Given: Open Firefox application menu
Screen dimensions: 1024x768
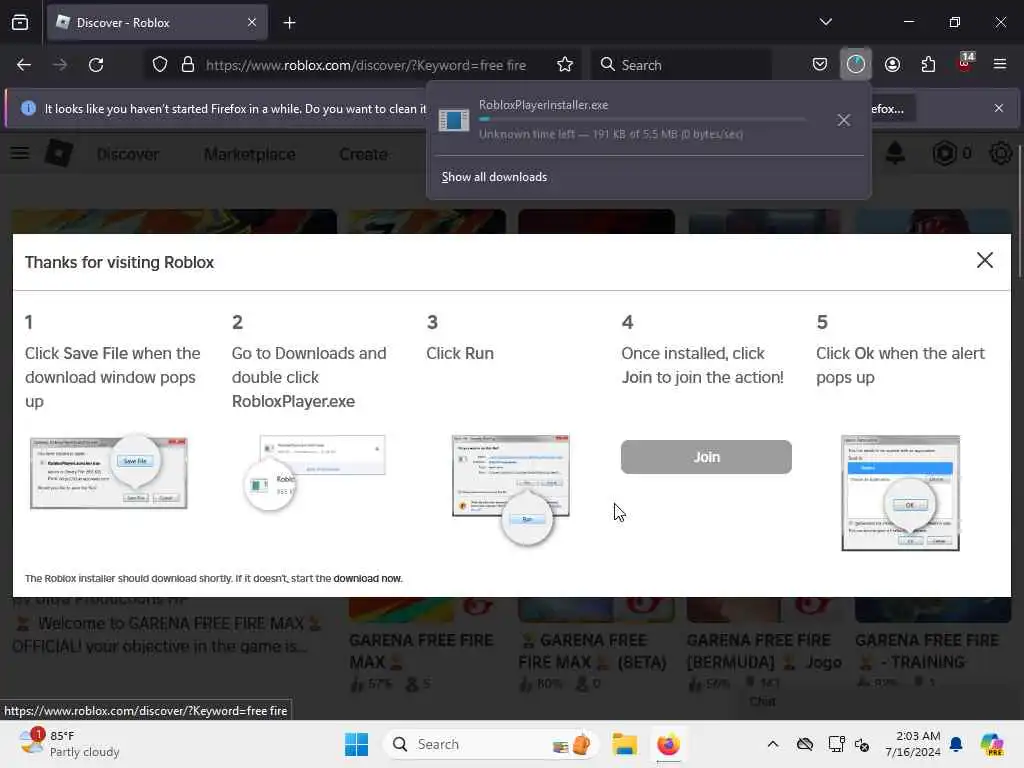Looking at the screenshot, I should point(1000,64).
